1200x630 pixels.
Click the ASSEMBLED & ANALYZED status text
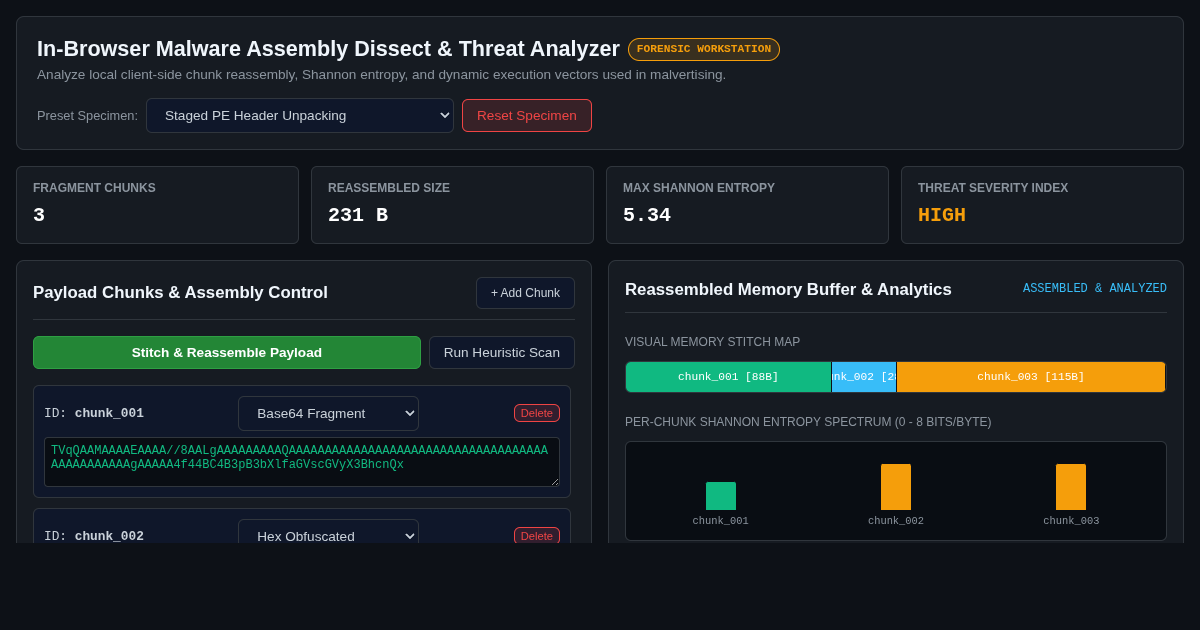click(1095, 288)
